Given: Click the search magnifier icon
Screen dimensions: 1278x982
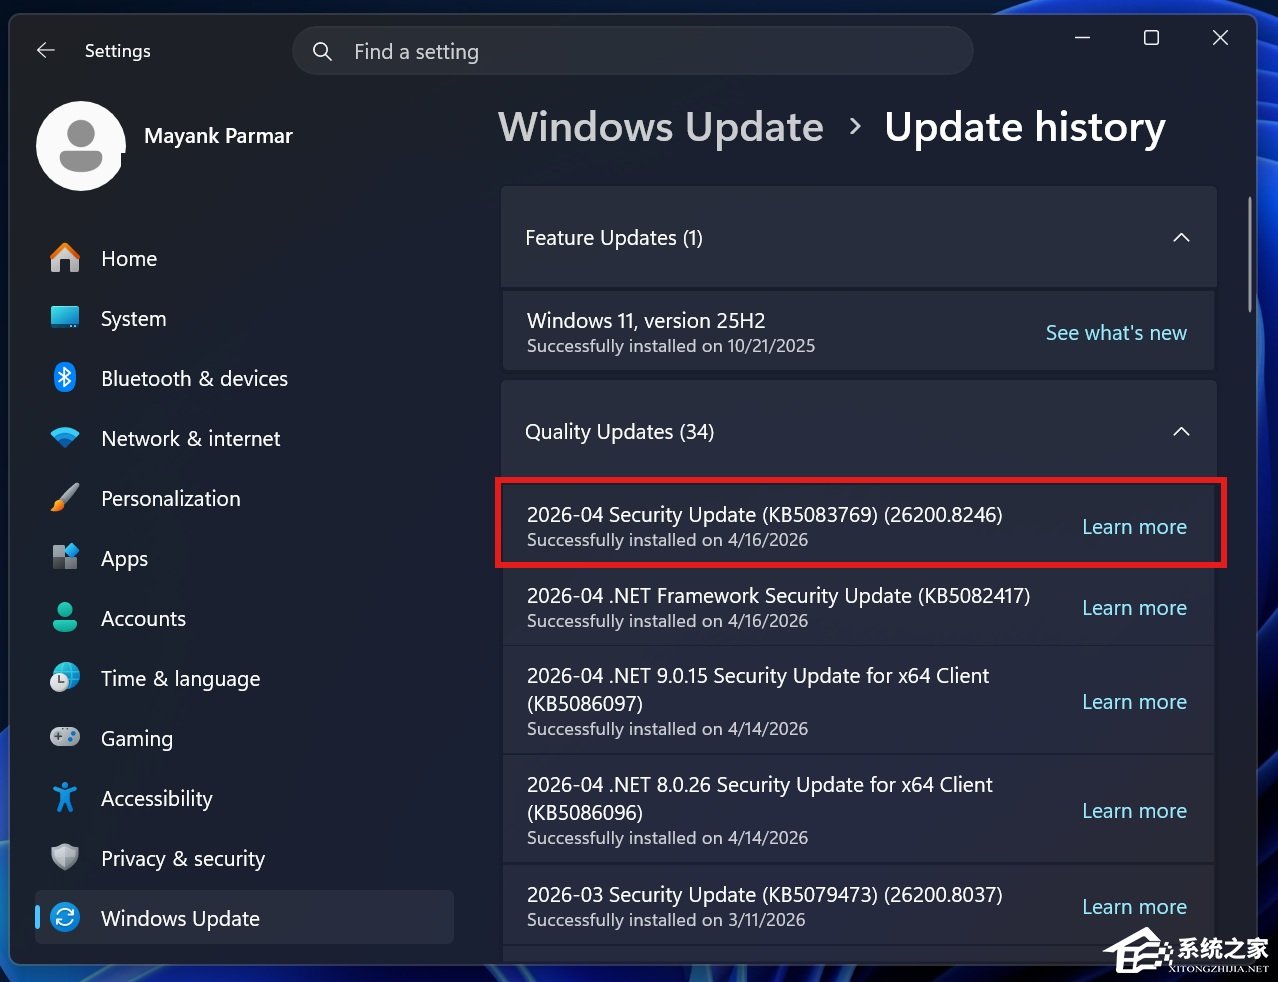Looking at the screenshot, I should (322, 51).
